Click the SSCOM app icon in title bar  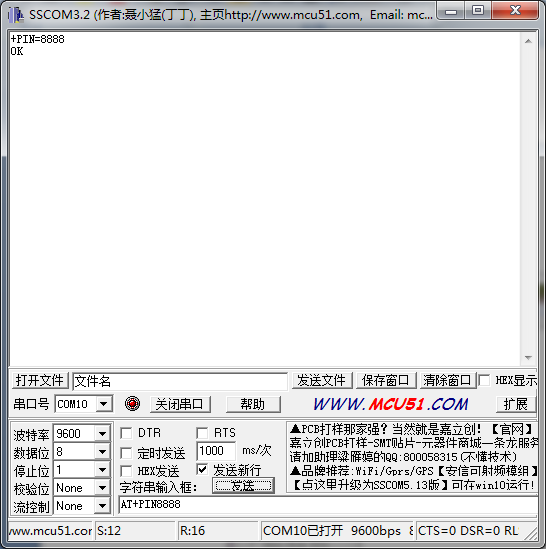16,15
